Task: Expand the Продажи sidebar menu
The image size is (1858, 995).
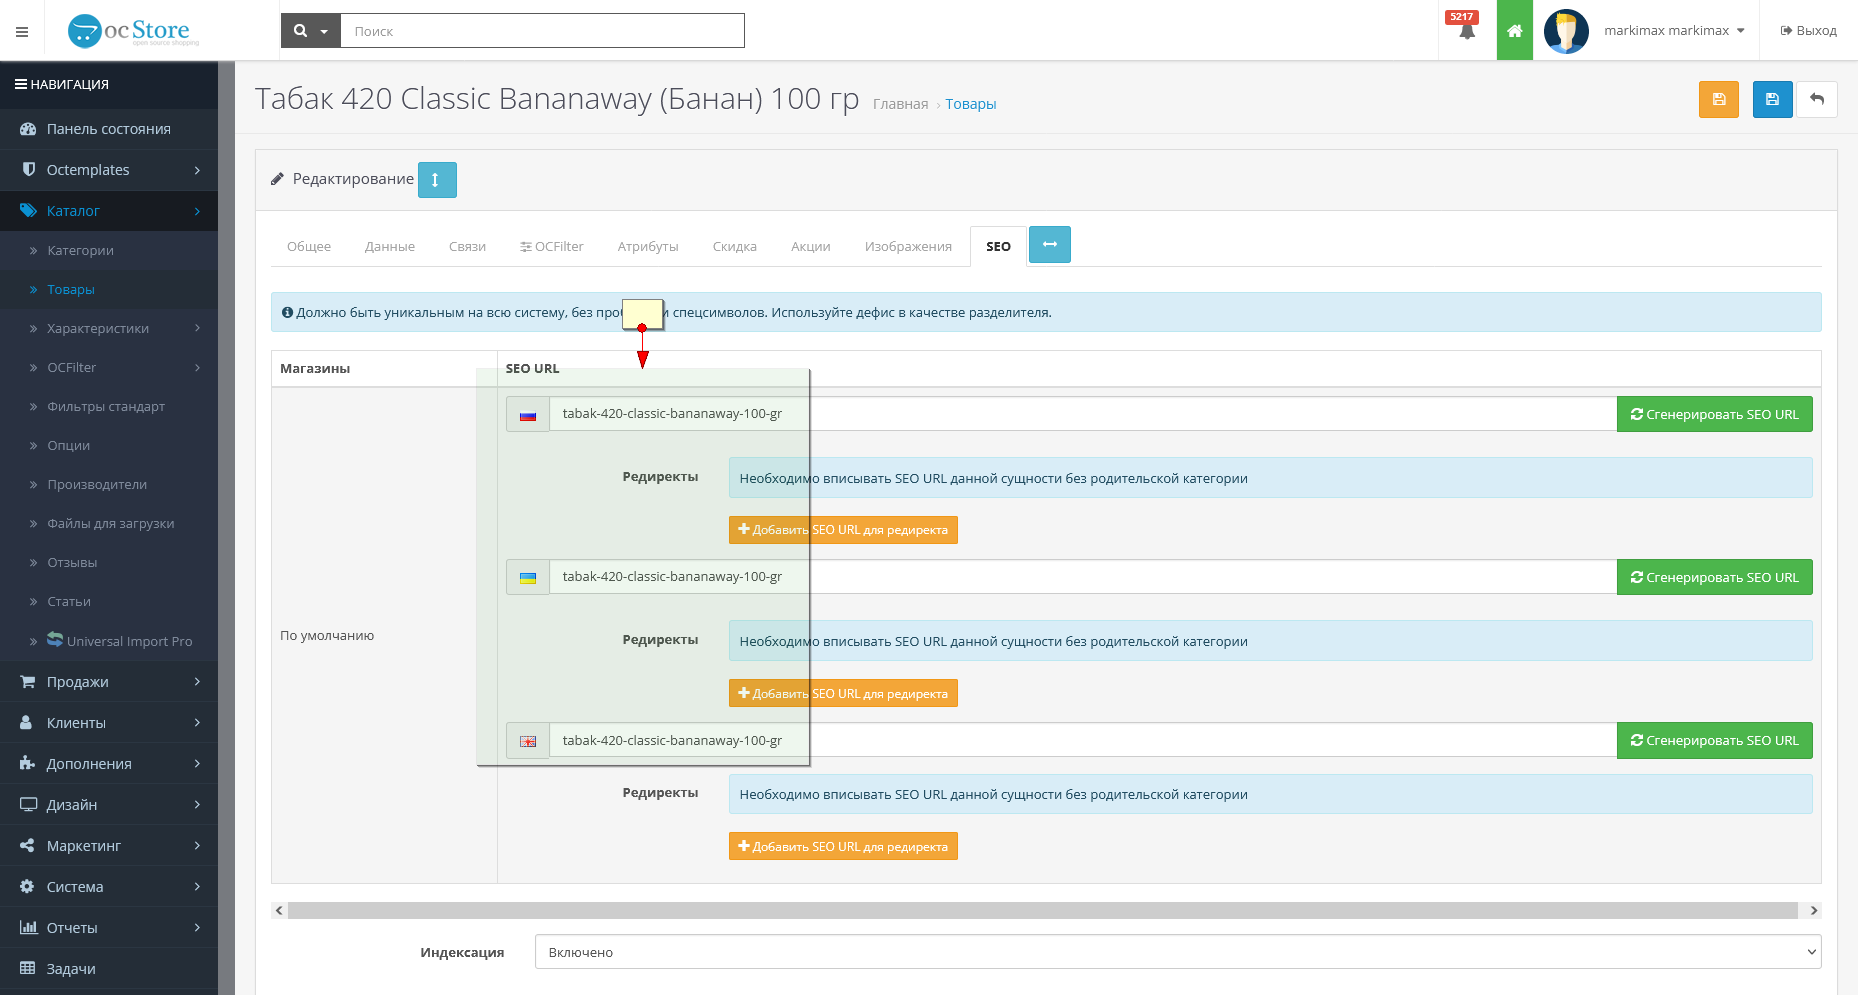Action: pos(109,682)
